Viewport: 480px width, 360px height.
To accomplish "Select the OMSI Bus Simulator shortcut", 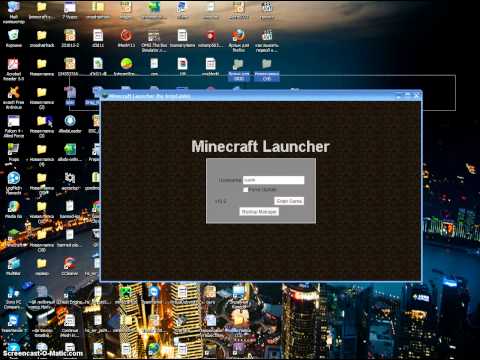I will pos(154,40).
